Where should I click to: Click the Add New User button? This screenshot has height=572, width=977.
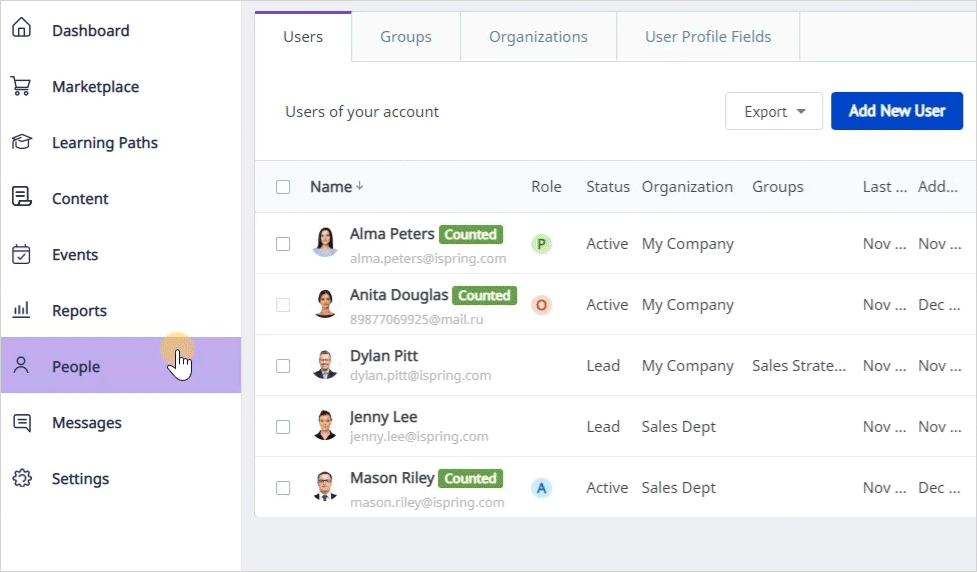[x=896, y=111]
